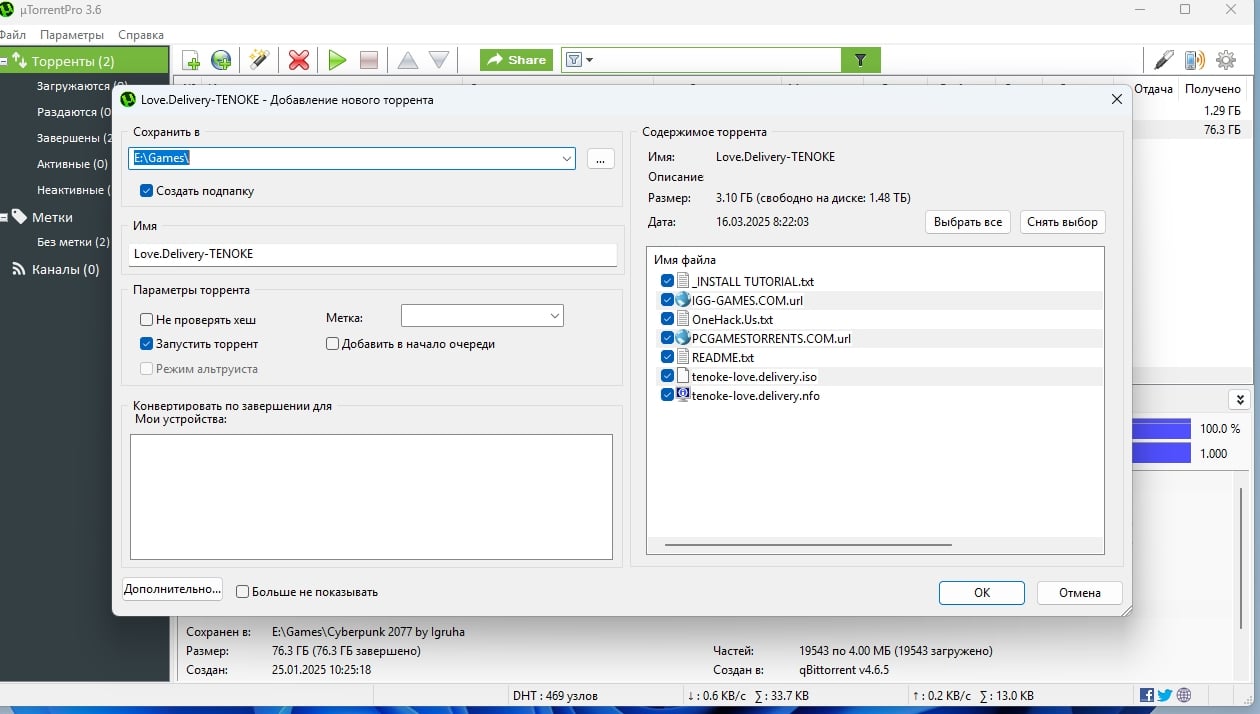Click the RSS icon beside Каналы (0)
This screenshot has width=1260, height=714.
coord(19,269)
